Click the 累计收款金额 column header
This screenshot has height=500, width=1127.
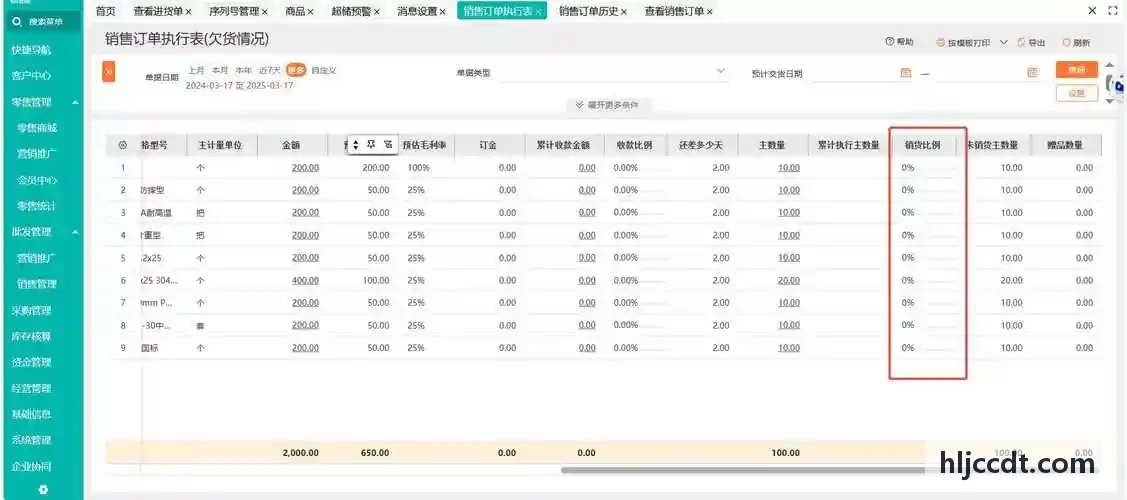click(x=564, y=145)
